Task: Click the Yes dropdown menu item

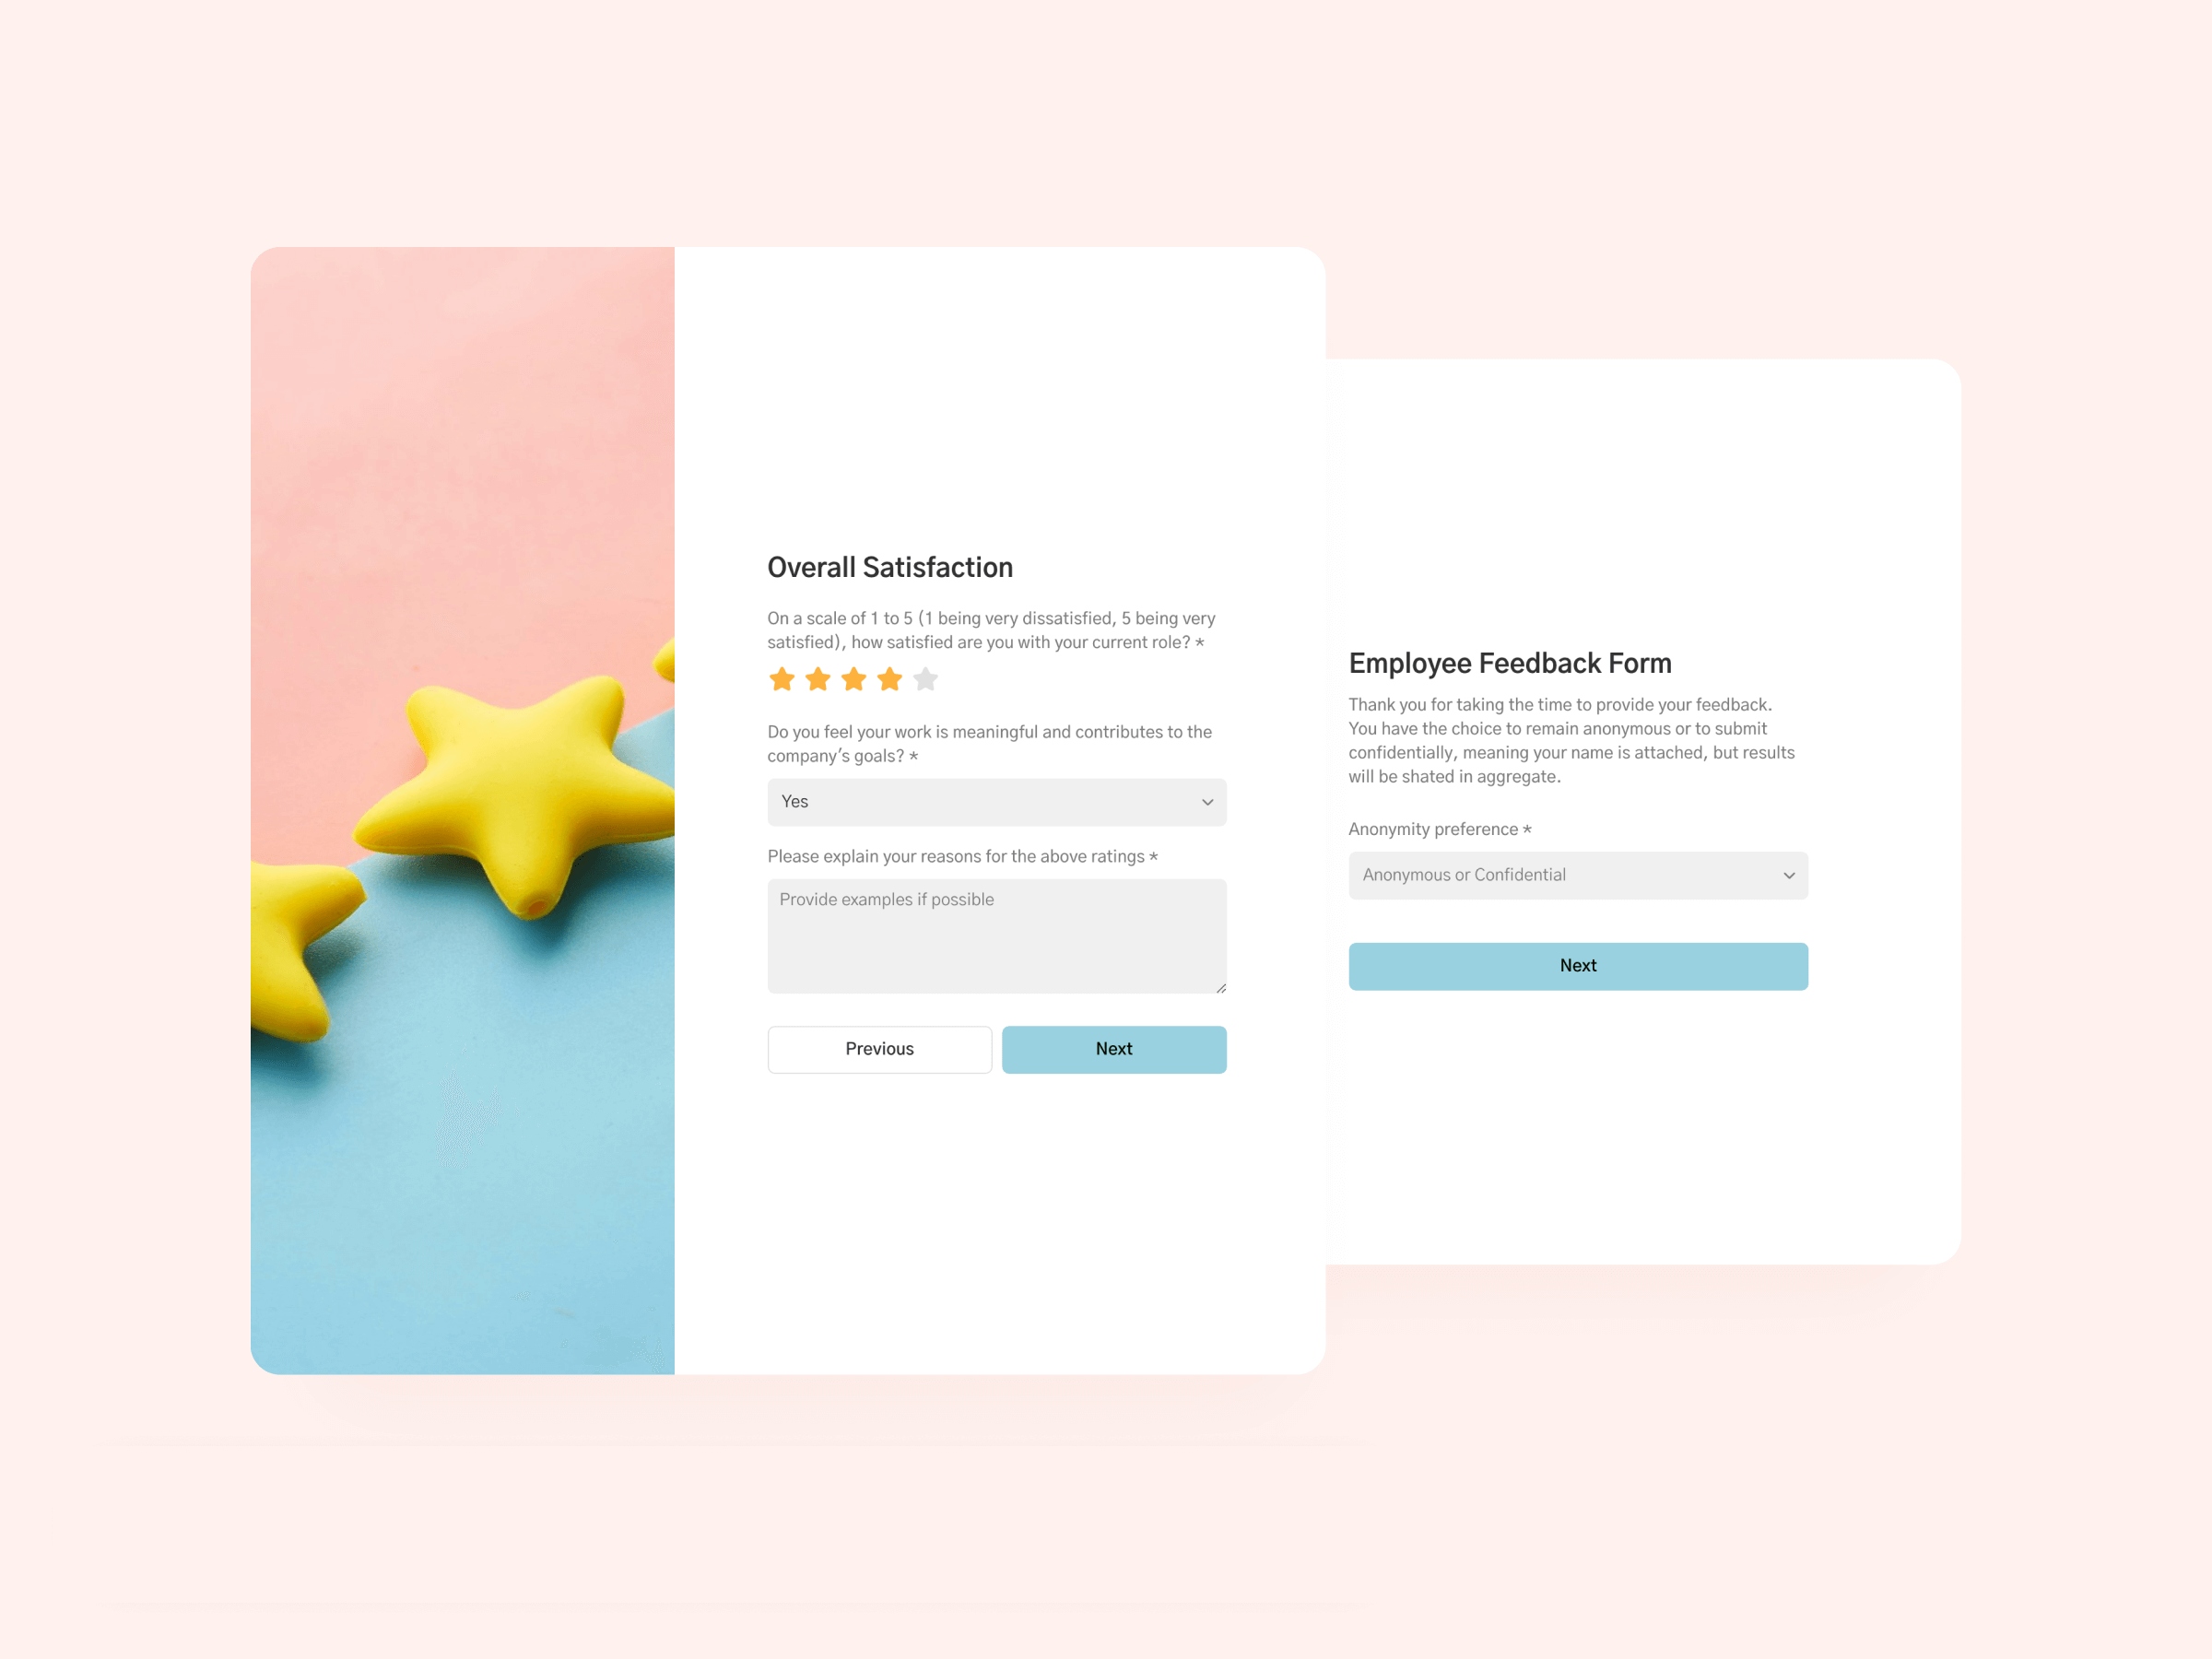Action: 996,800
